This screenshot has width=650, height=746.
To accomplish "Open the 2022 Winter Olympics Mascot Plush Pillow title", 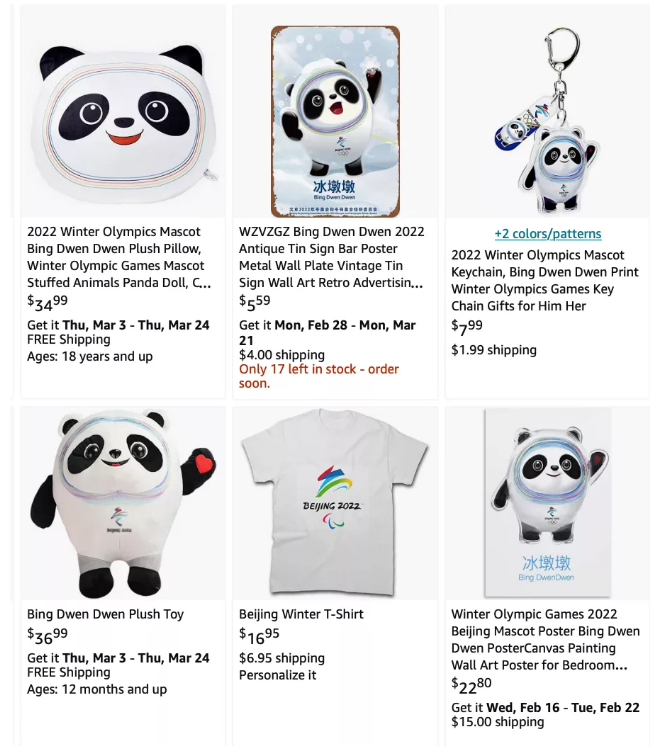I will [119, 257].
